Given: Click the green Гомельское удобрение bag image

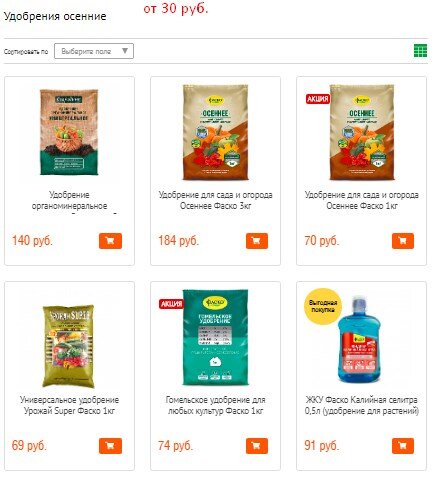Looking at the screenshot, I should click(x=215, y=337).
